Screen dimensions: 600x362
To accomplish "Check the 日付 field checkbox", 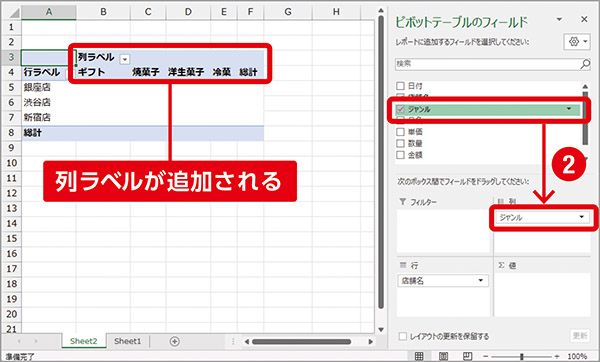I will point(400,86).
